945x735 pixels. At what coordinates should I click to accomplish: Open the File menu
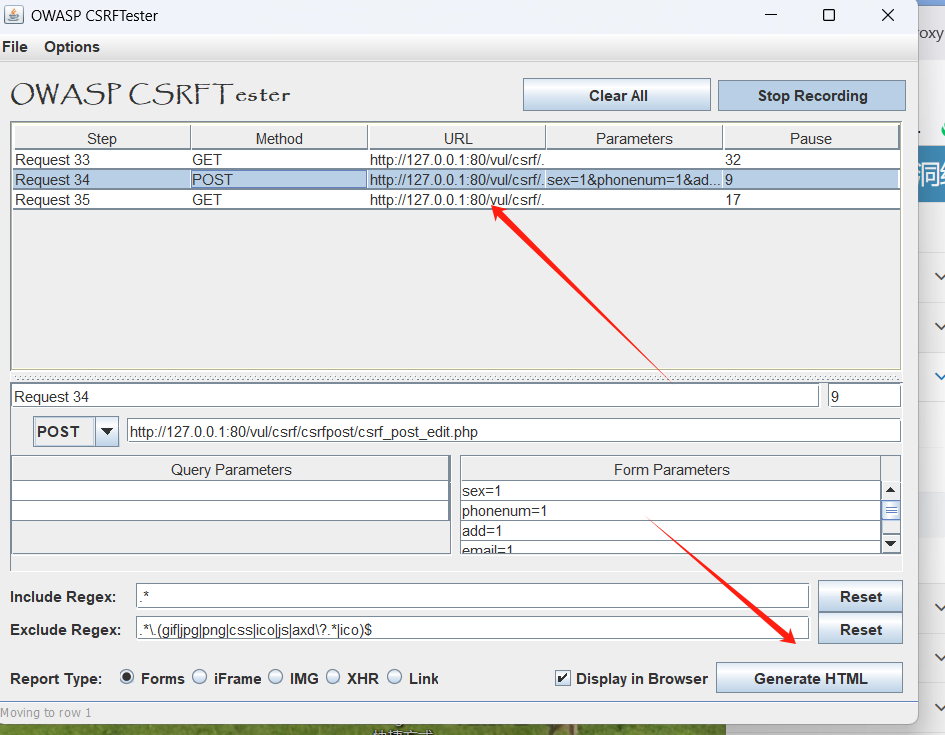(x=15, y=47)
